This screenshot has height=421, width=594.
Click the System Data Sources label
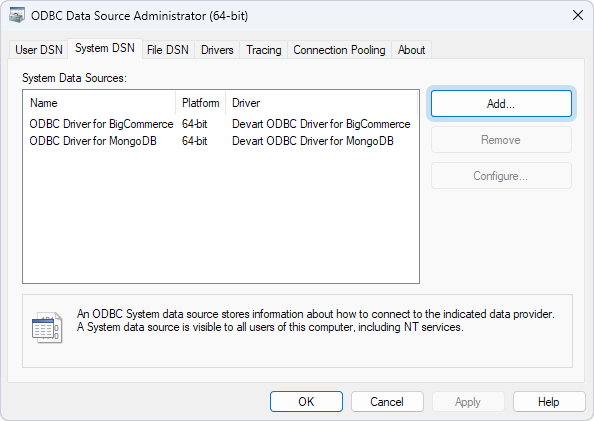click(74, 78)
